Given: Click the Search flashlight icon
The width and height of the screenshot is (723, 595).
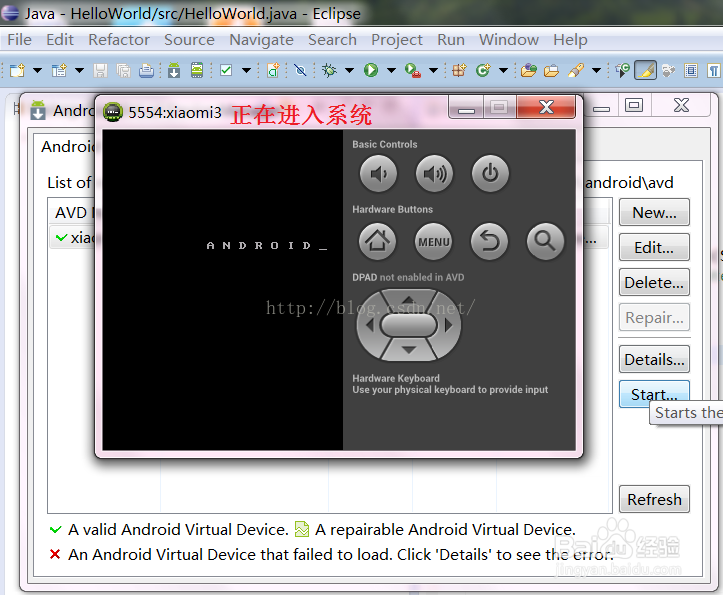Looking at the screenshot, I should click(576, 71).
